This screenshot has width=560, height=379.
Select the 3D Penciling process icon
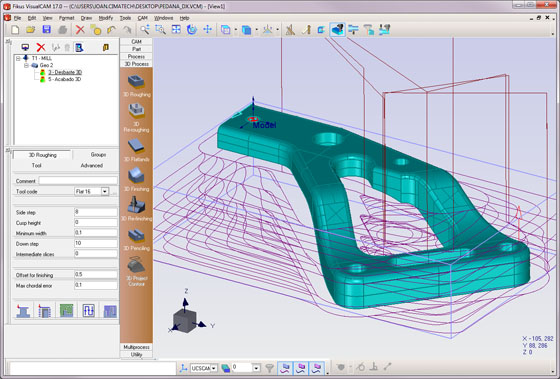136,235
